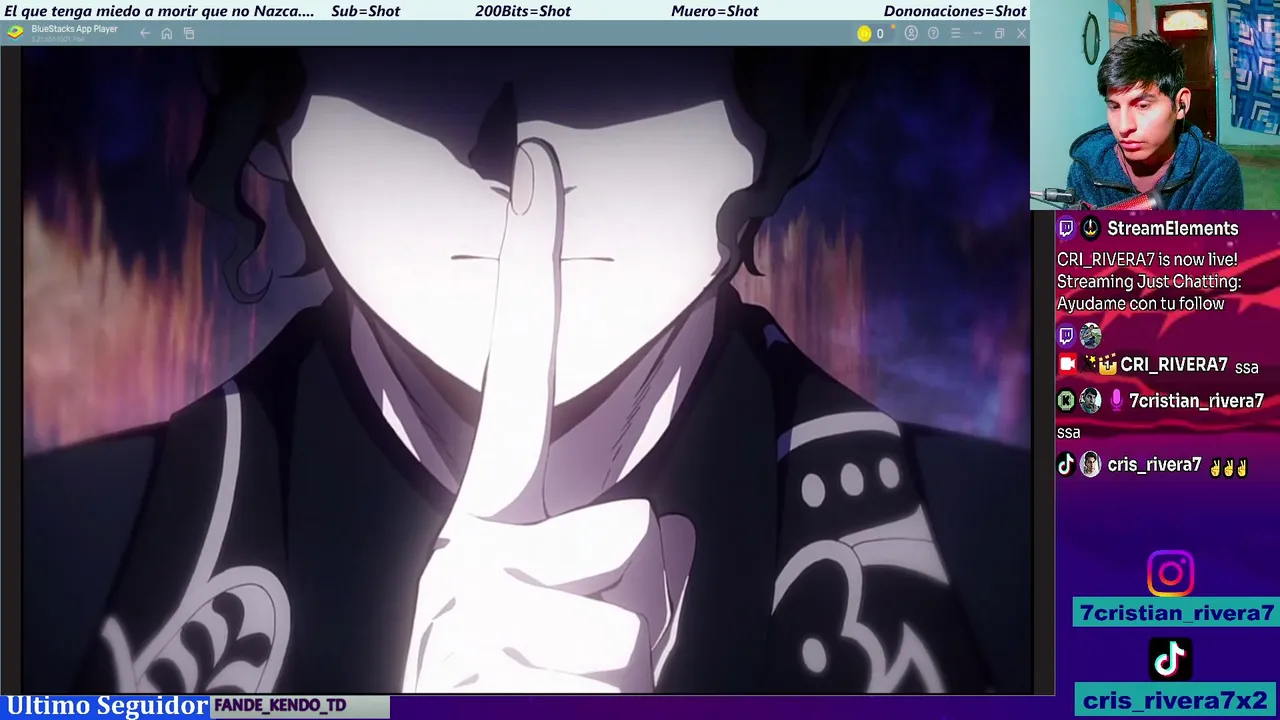The image size is (1280, 720).
Task: Click the 7cristian_rivera7 chat username
Action: (x=1196, y=401)
